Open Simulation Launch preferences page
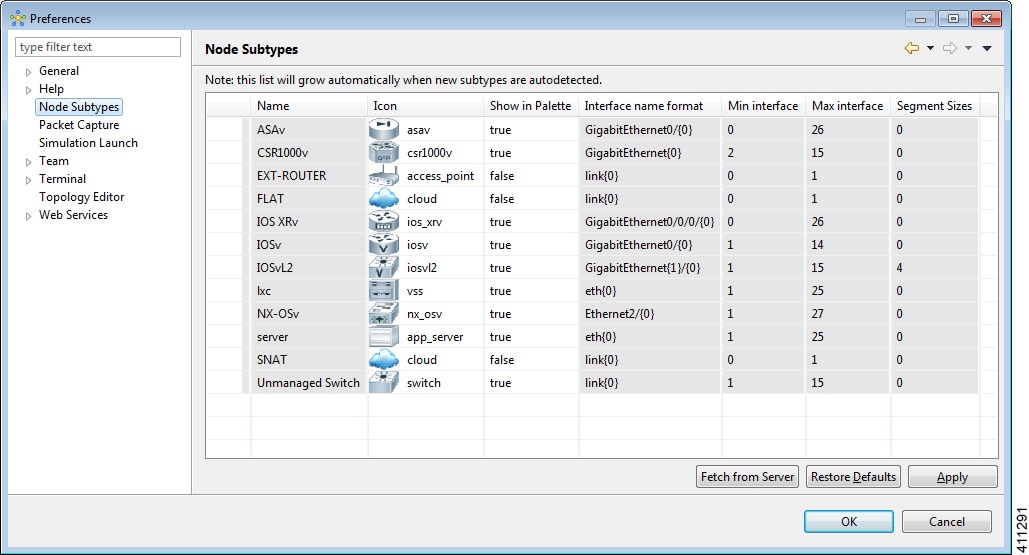1029x555 pixels. pyautogui.click(x=88, y=142)
